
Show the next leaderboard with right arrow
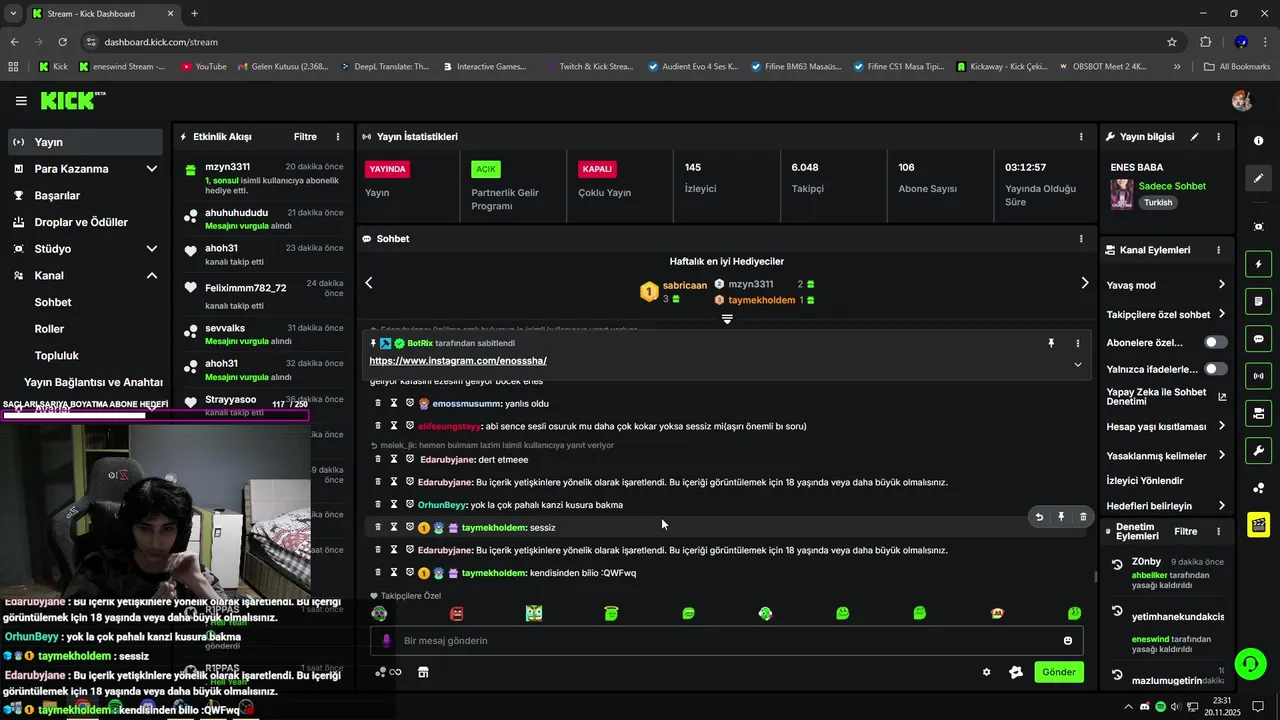(1084, 283)
